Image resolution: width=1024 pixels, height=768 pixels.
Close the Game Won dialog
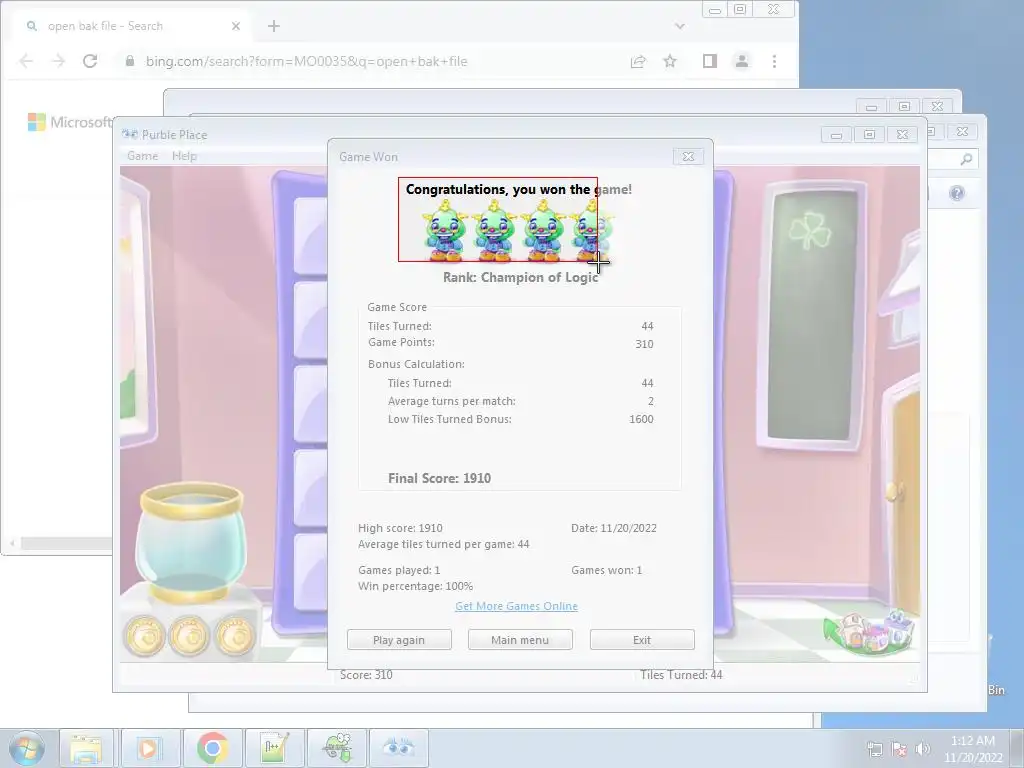(x=688, y=157)
